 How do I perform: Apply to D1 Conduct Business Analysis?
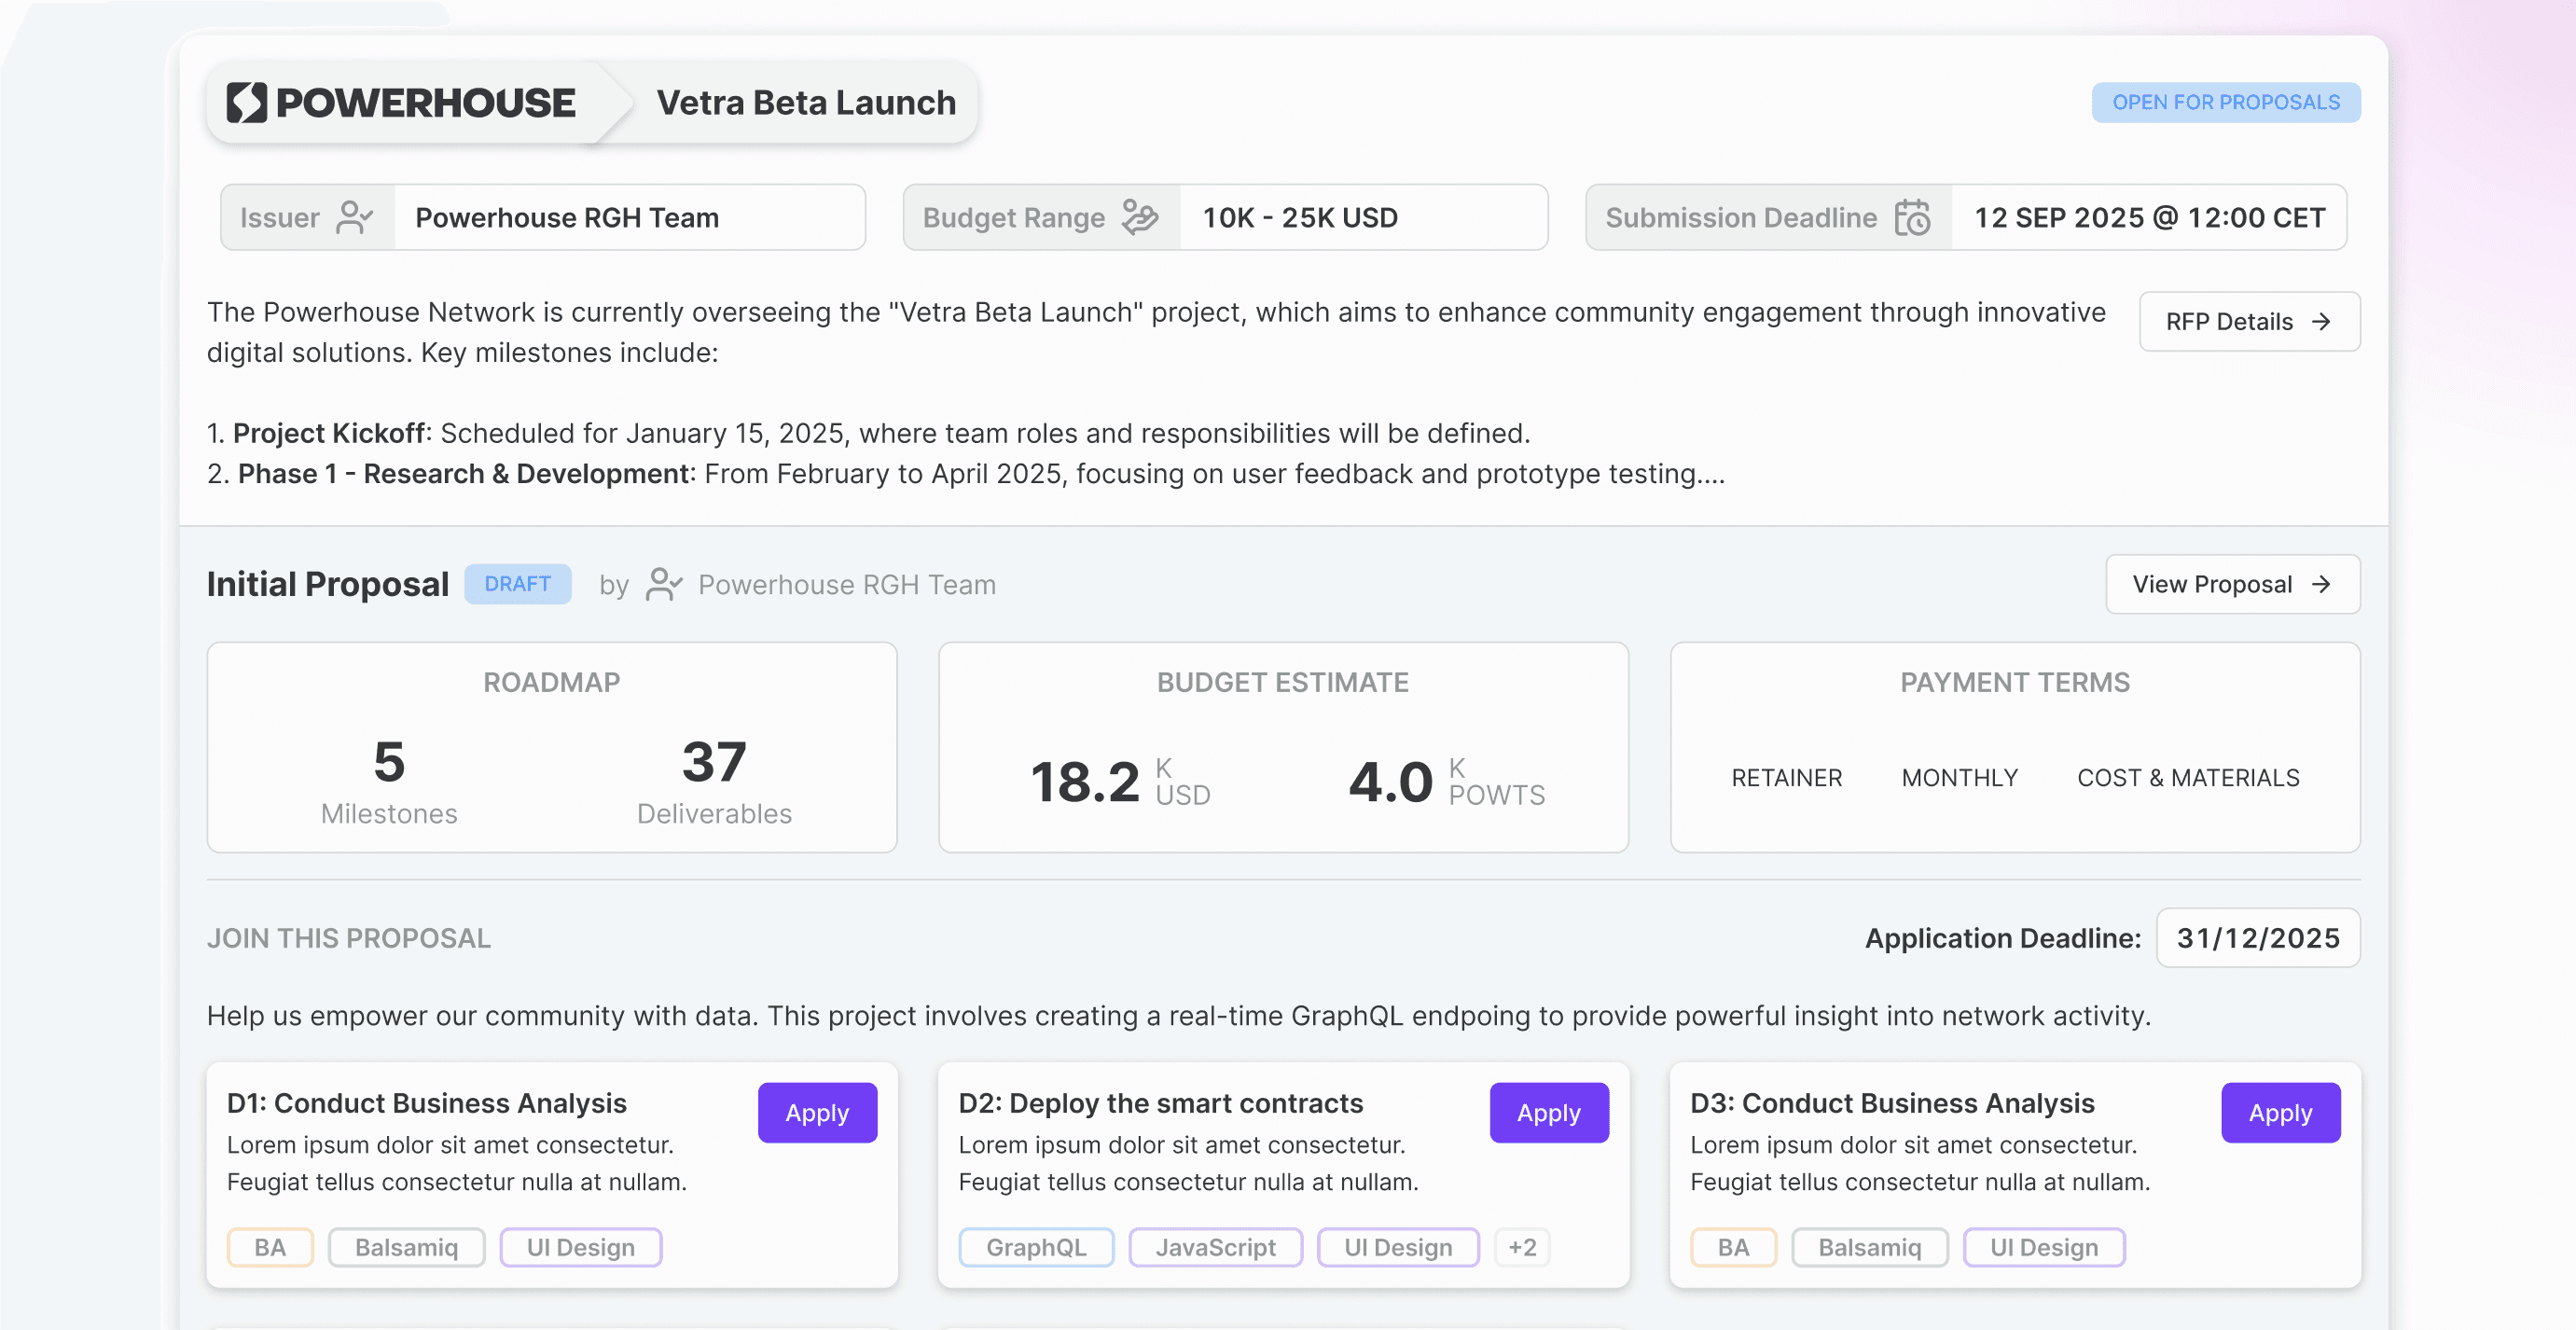816,1112
